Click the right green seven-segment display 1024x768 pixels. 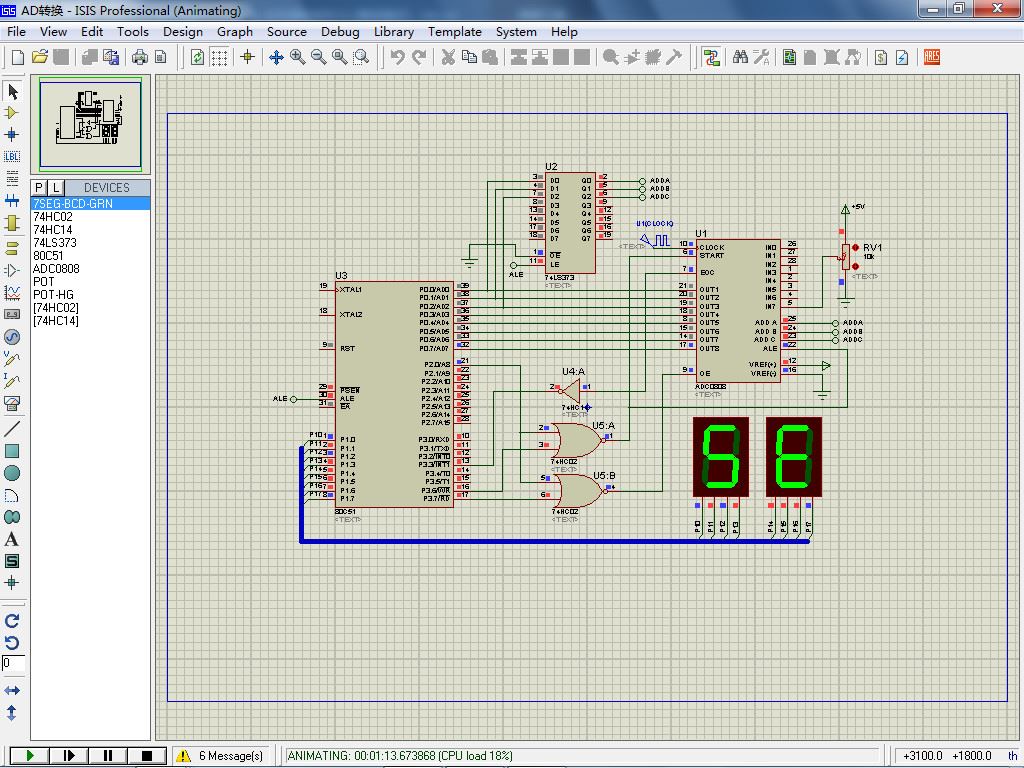coord(794,456)
